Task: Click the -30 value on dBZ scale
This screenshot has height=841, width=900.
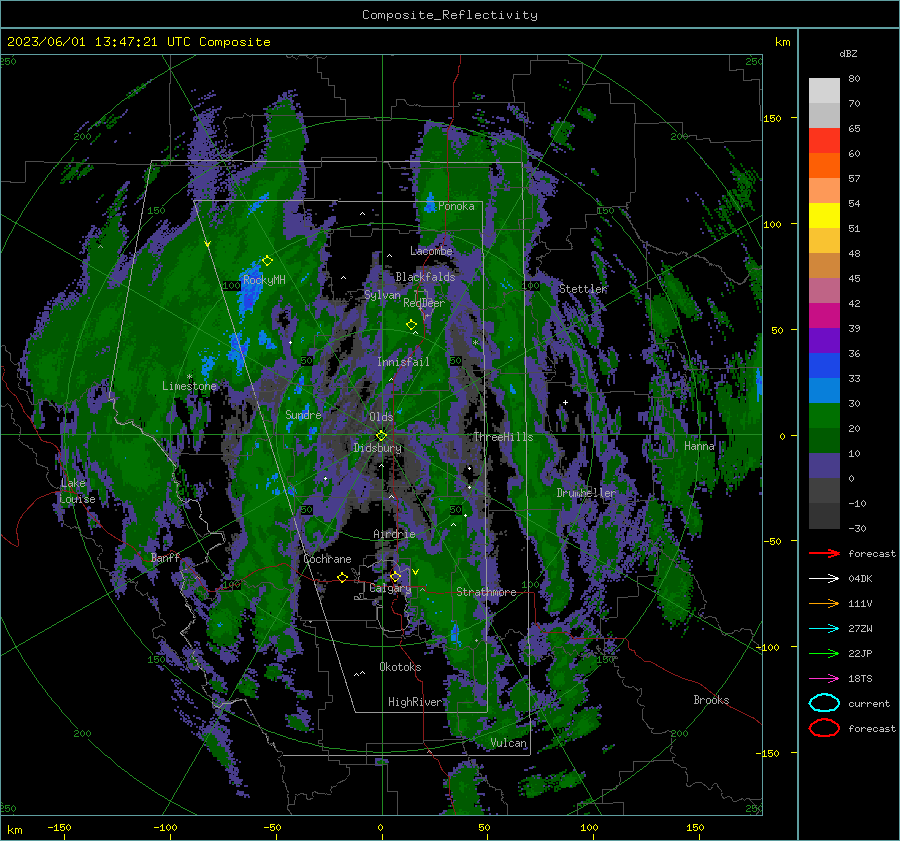Action: (857, 528)
